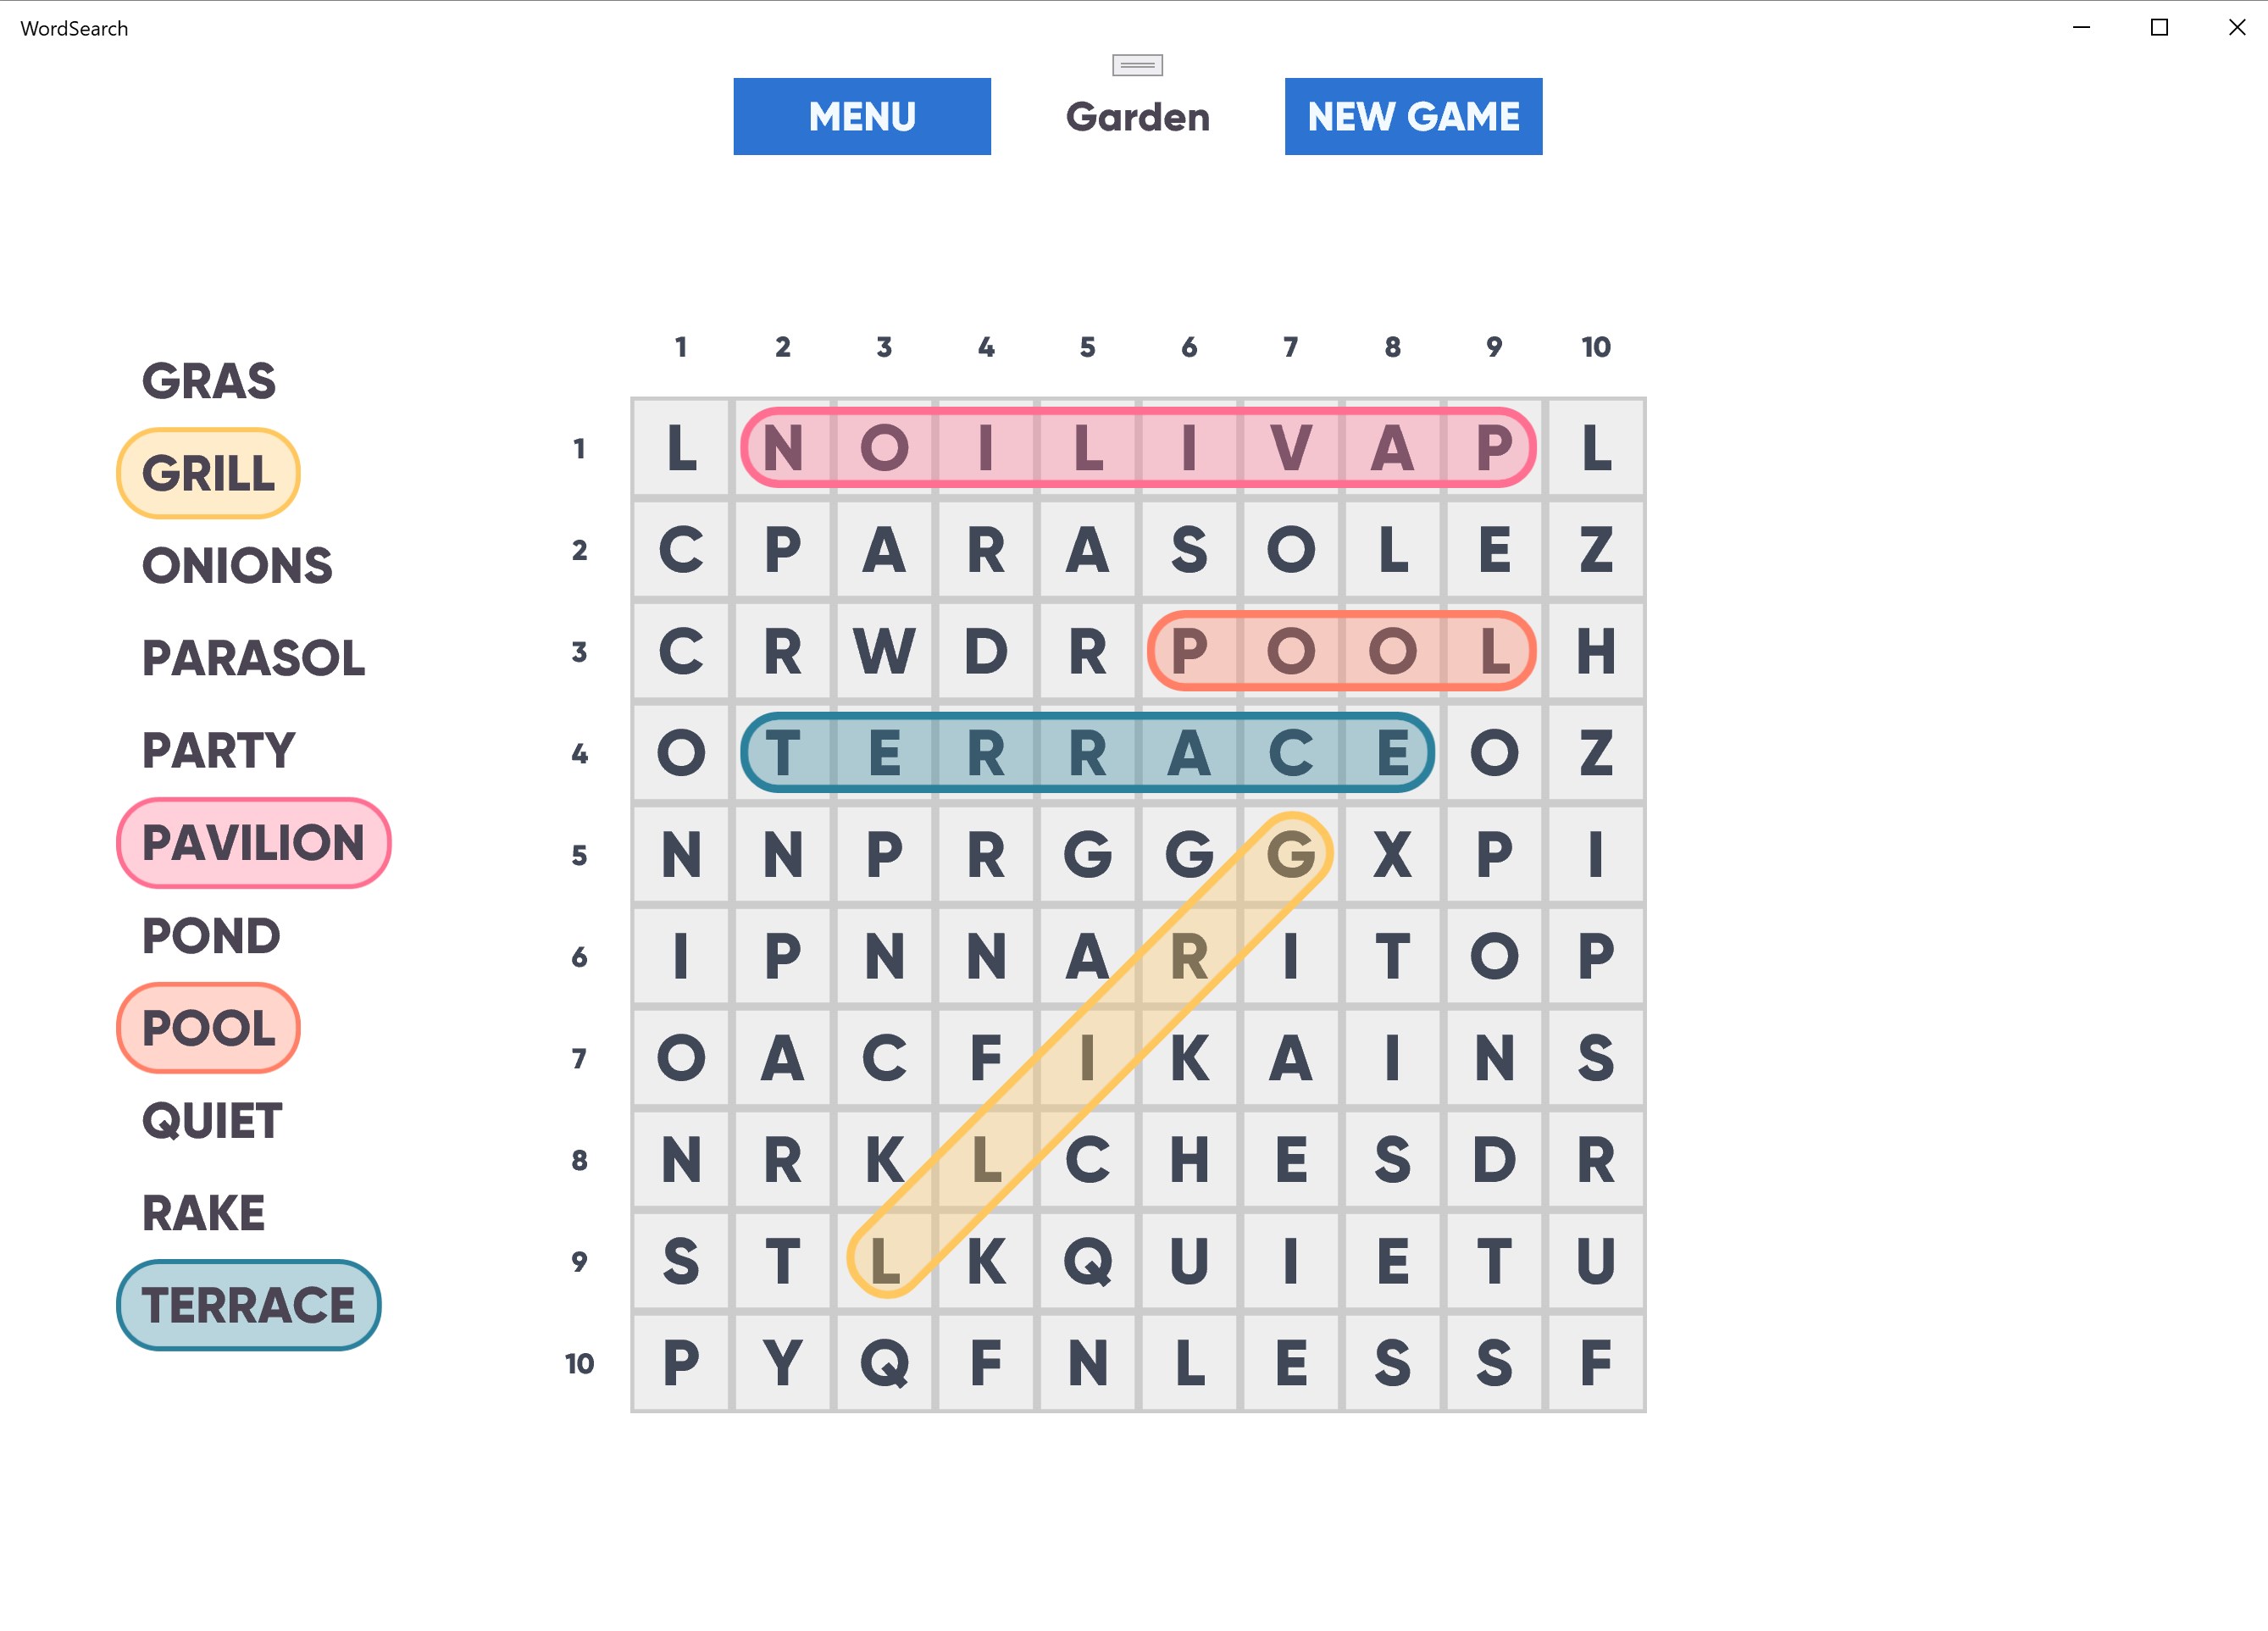The height and width of the screenshot is (1631, 2268).
Task: Click the letter X in the grid
Action: pos(1392,855)
